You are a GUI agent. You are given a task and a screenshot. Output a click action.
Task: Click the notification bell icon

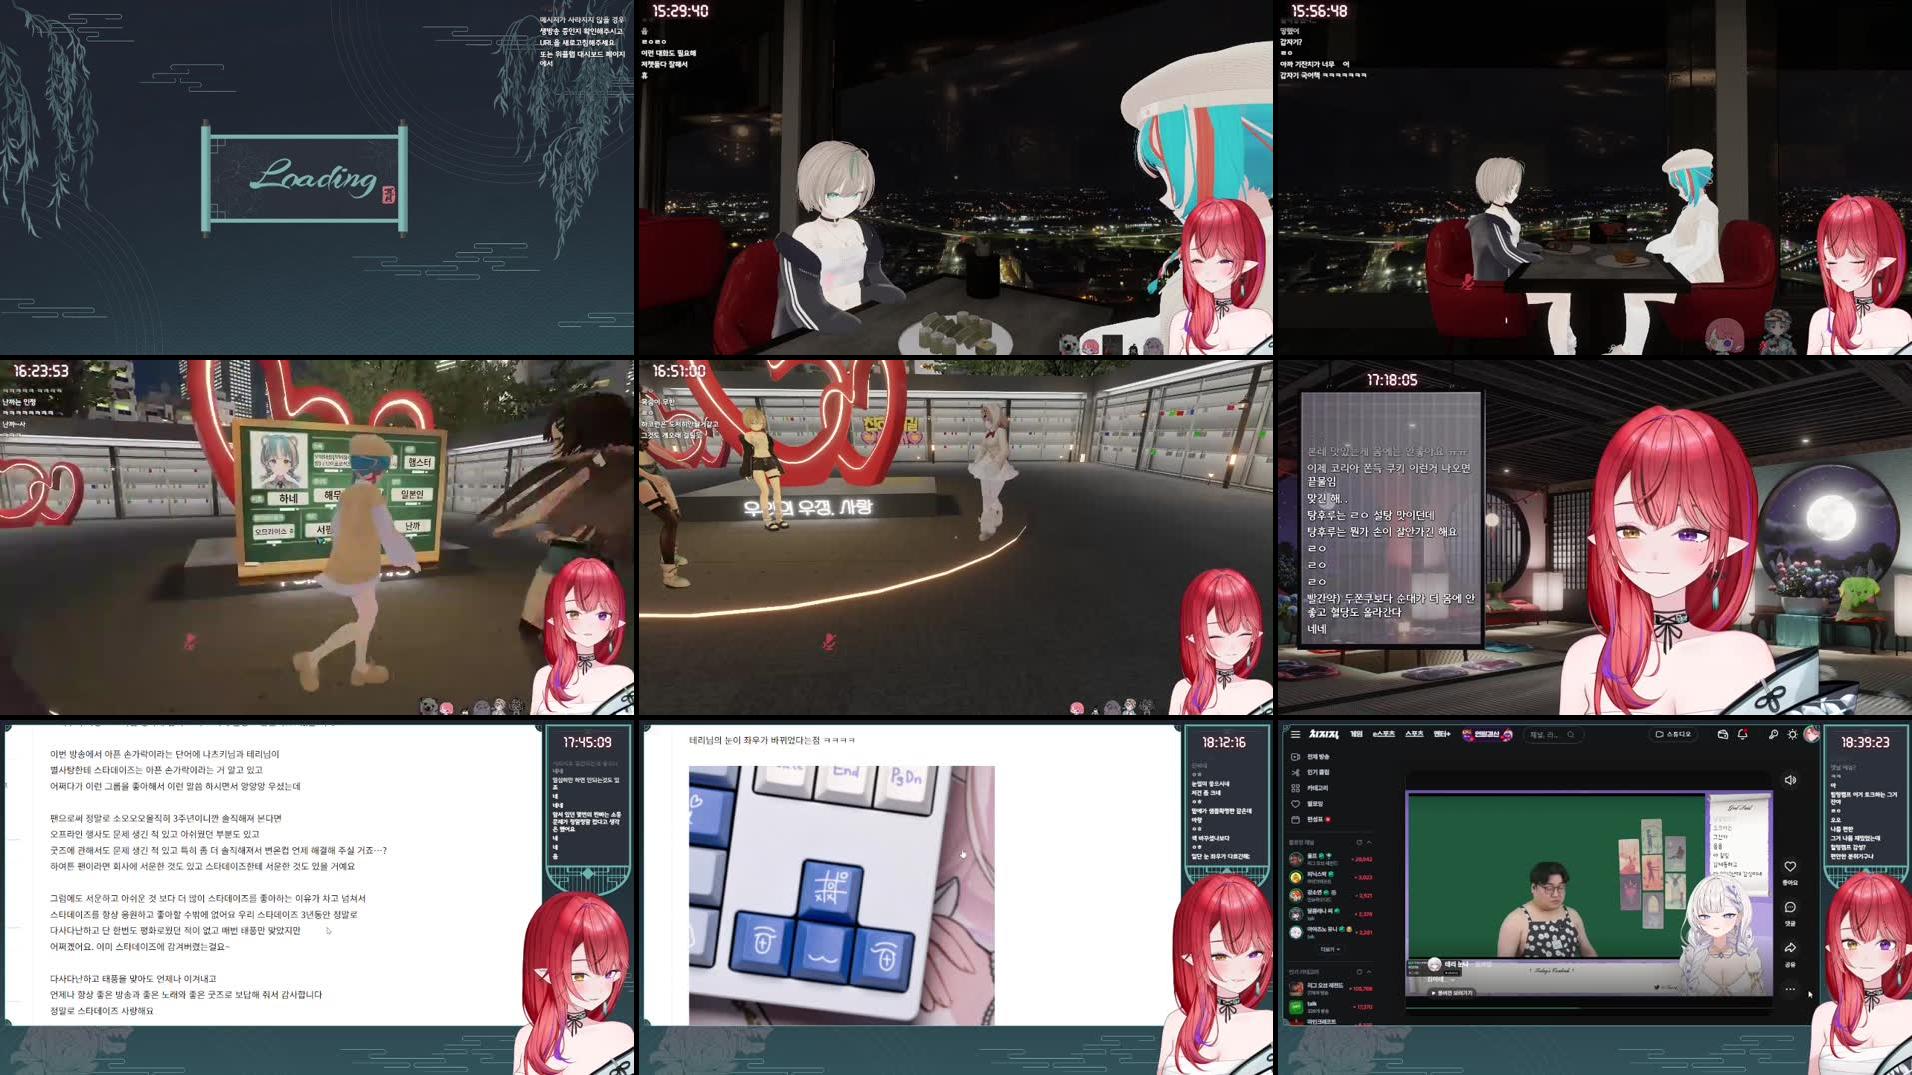(x=1742, y=735)
